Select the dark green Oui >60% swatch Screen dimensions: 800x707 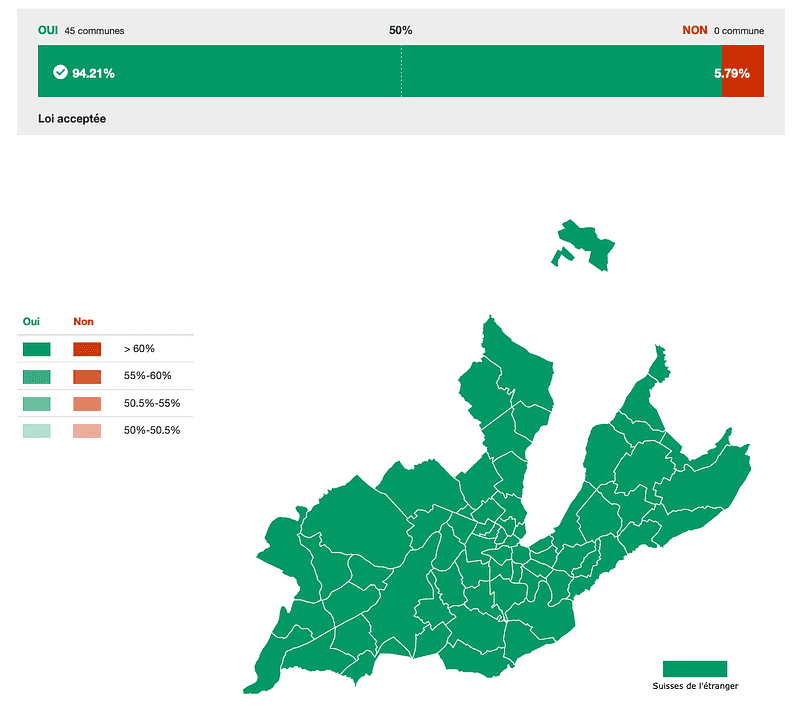37,349
